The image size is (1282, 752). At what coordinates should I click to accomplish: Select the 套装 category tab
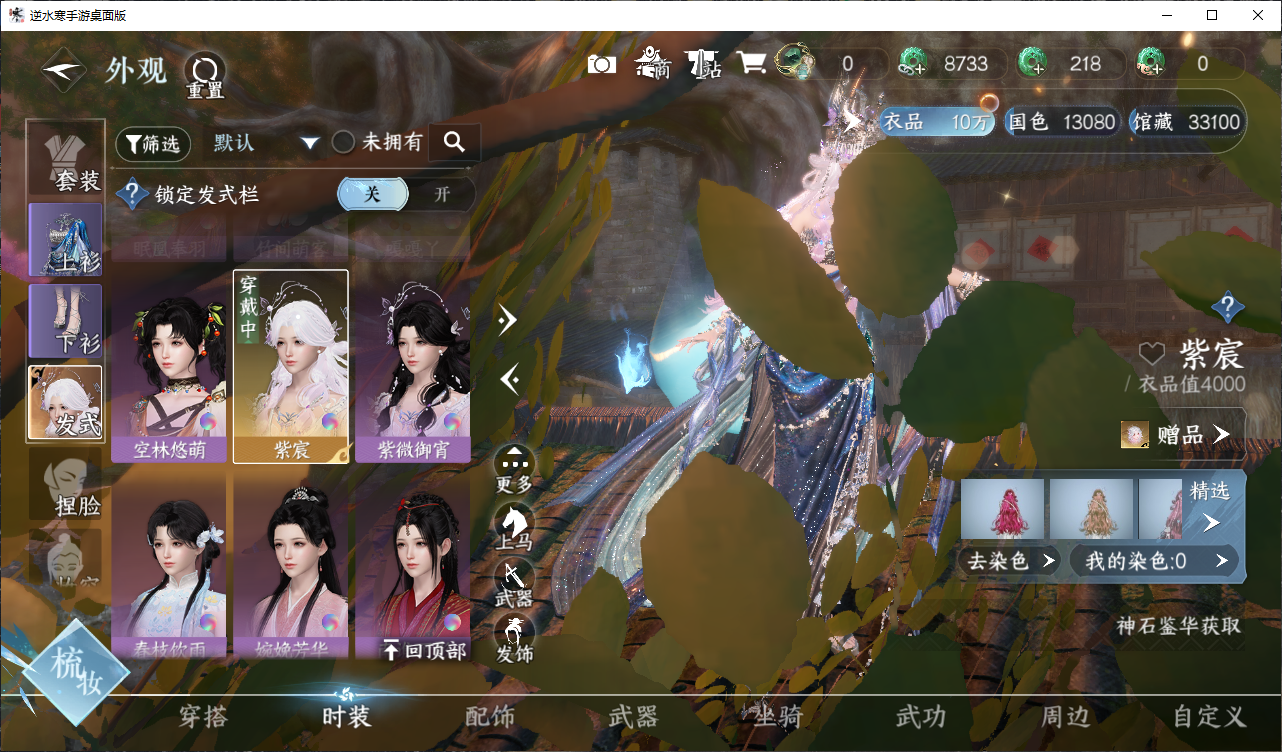click(x=66, y=159)
